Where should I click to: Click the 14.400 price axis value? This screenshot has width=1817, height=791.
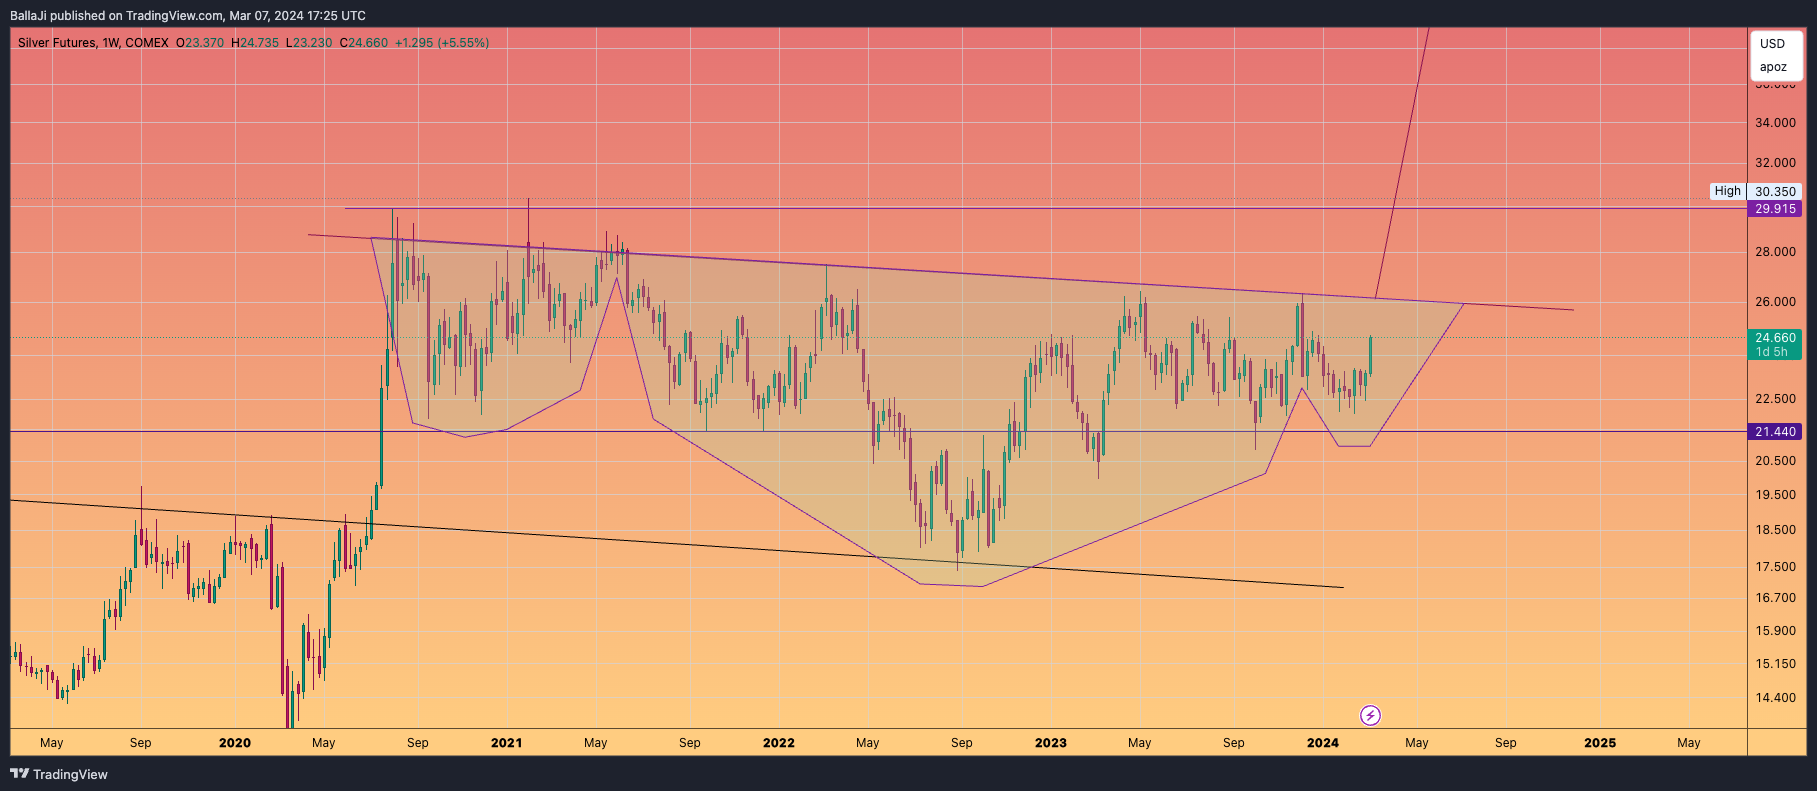[1775, 698]
